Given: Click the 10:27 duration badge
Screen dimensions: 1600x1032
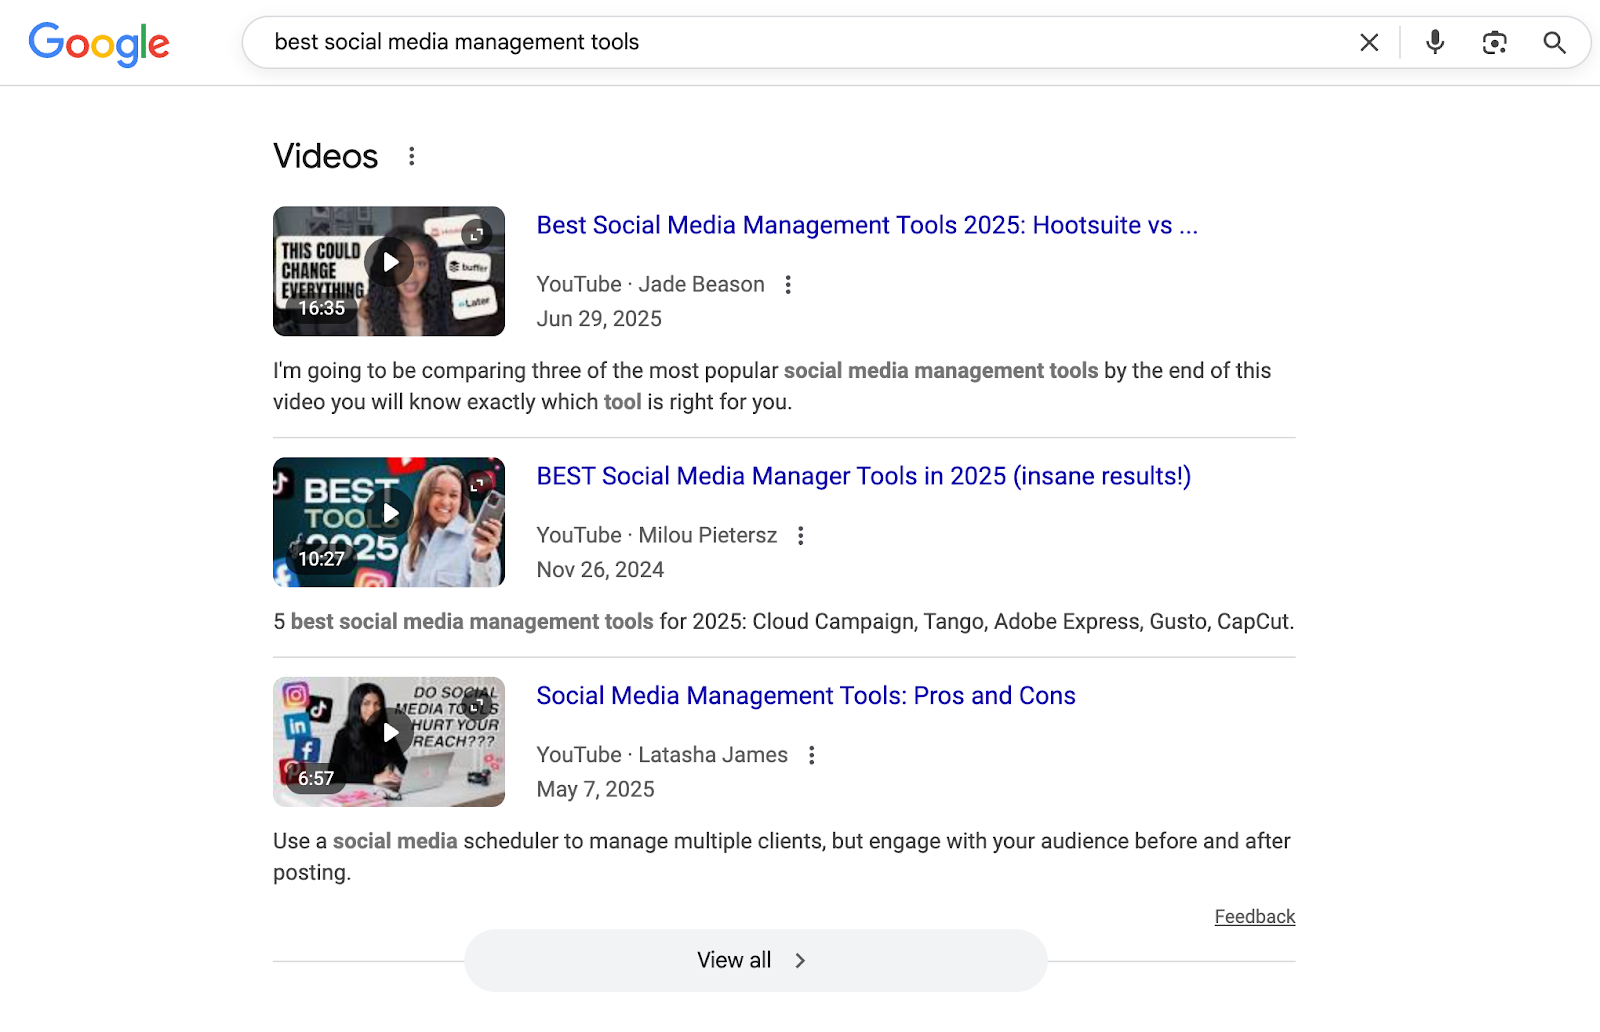Looking at the screenshot, I should pyautogui.click(x=321, y=559).
